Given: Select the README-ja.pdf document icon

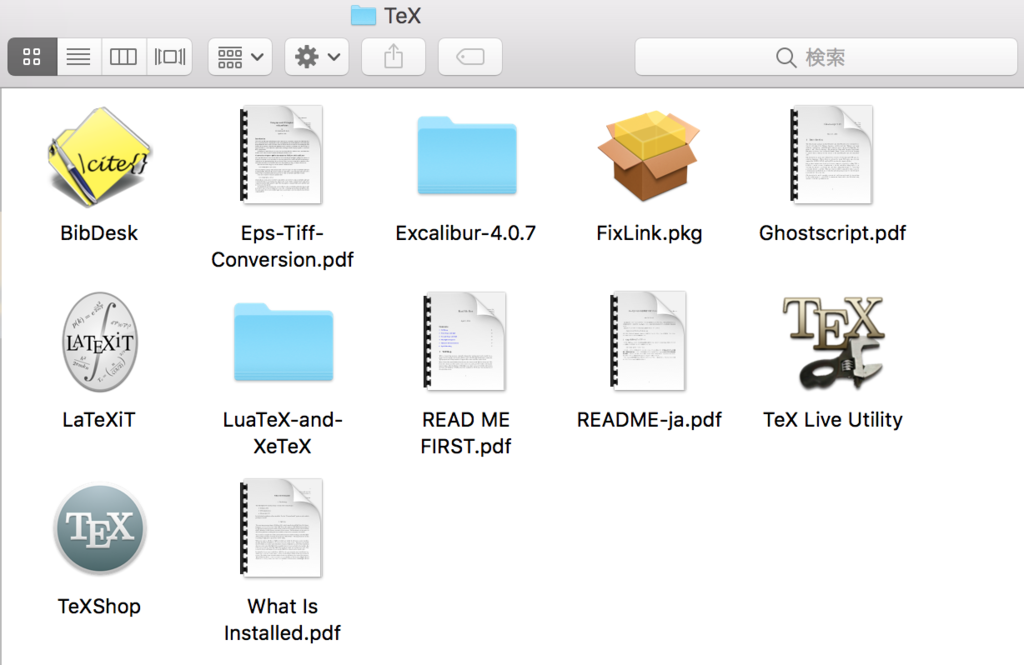Looking at the screenshot, I should tap(648, 341).
